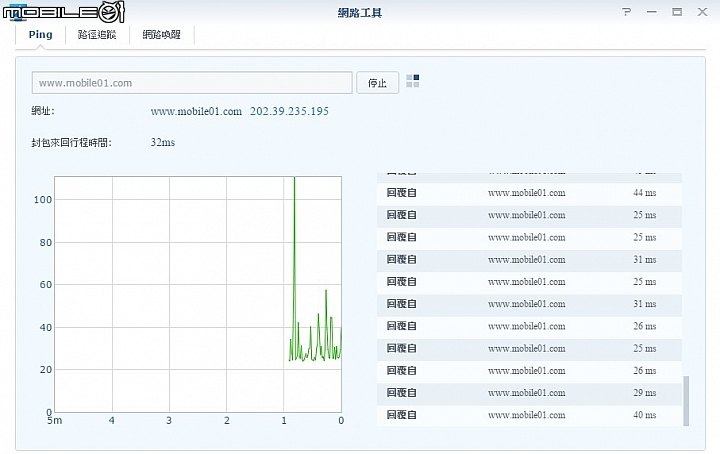Image resolution: width=720 pixels, height=454 pixels.
Task: Maximize the 網路工具 window
Action: coord(677,12)
